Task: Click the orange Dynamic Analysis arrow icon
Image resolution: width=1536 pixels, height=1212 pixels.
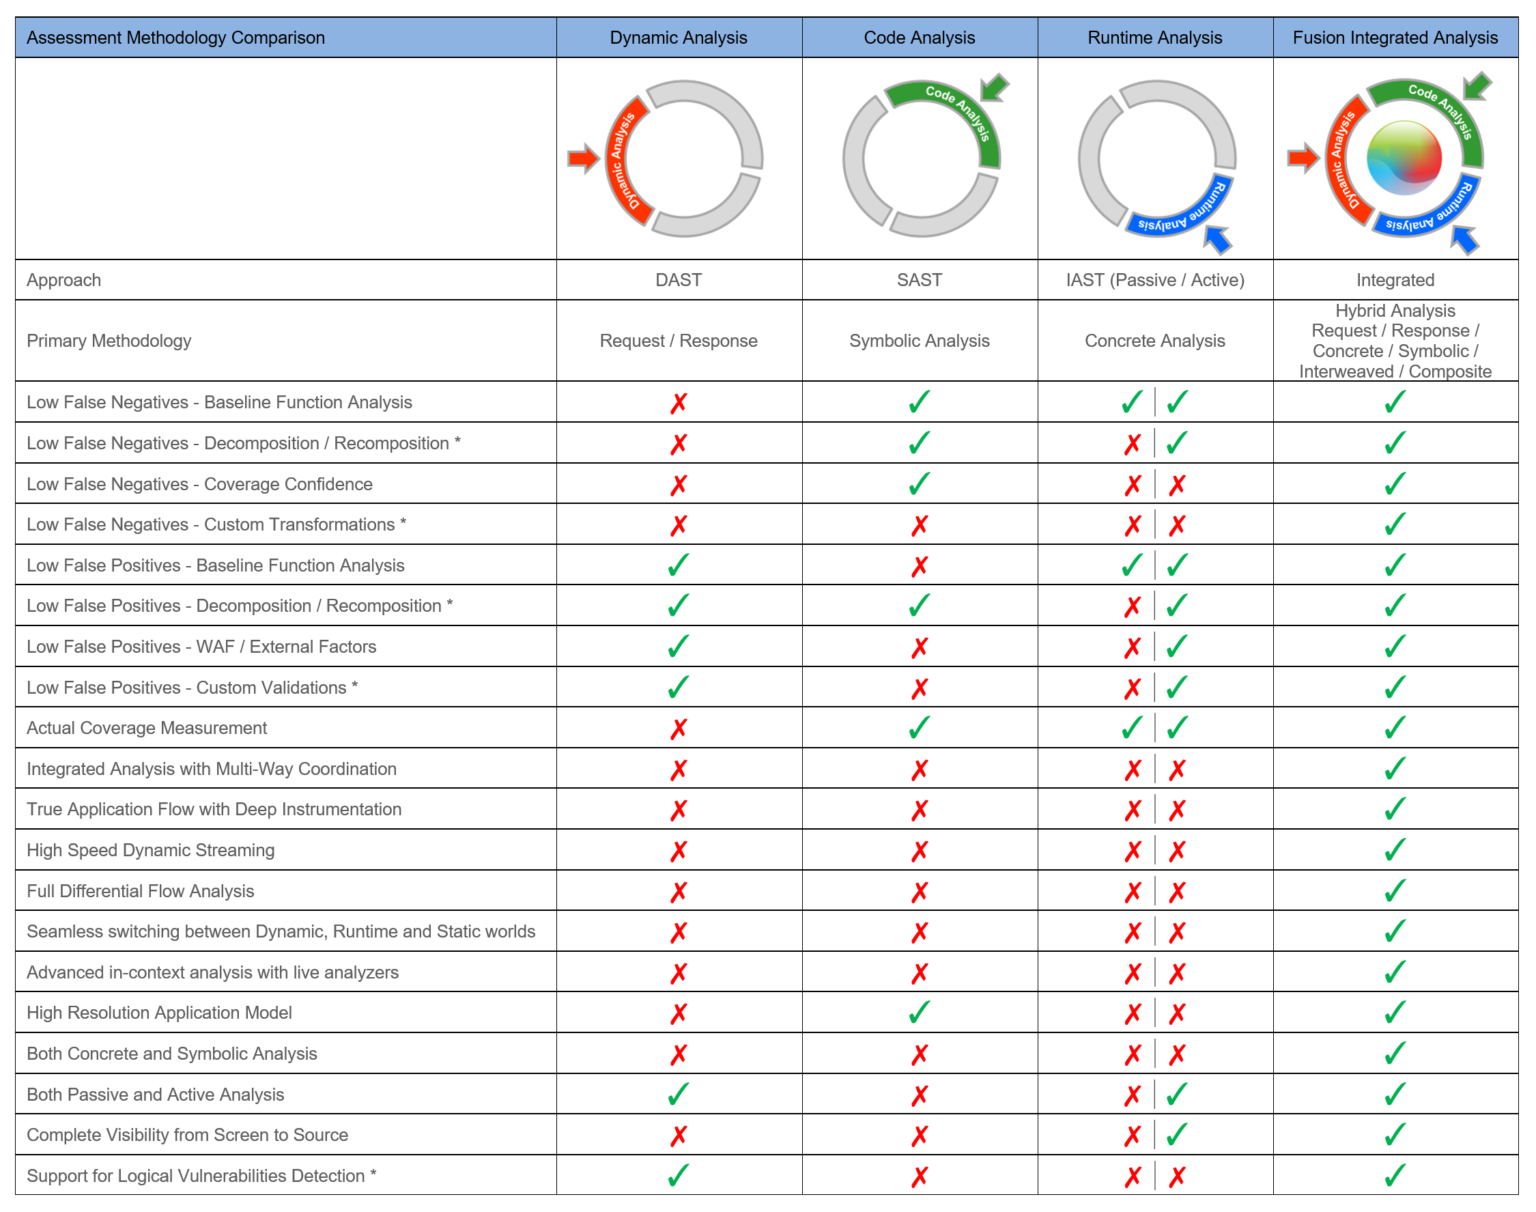Action: tap(585, 158)
